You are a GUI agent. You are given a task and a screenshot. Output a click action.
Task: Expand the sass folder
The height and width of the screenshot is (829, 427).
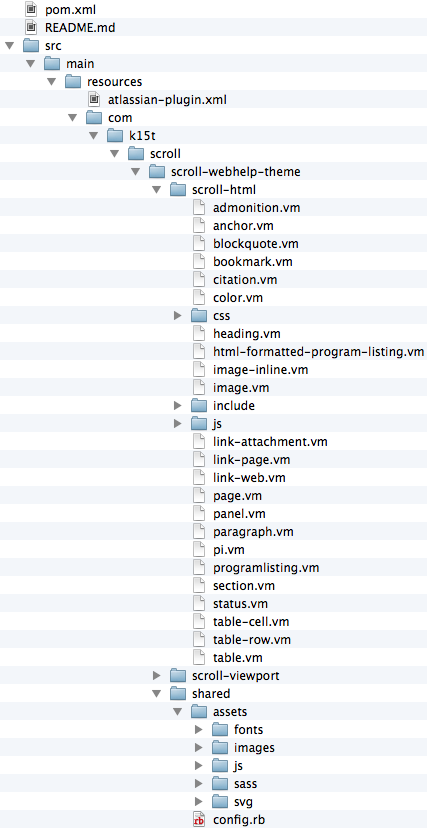tap(199, 783)
